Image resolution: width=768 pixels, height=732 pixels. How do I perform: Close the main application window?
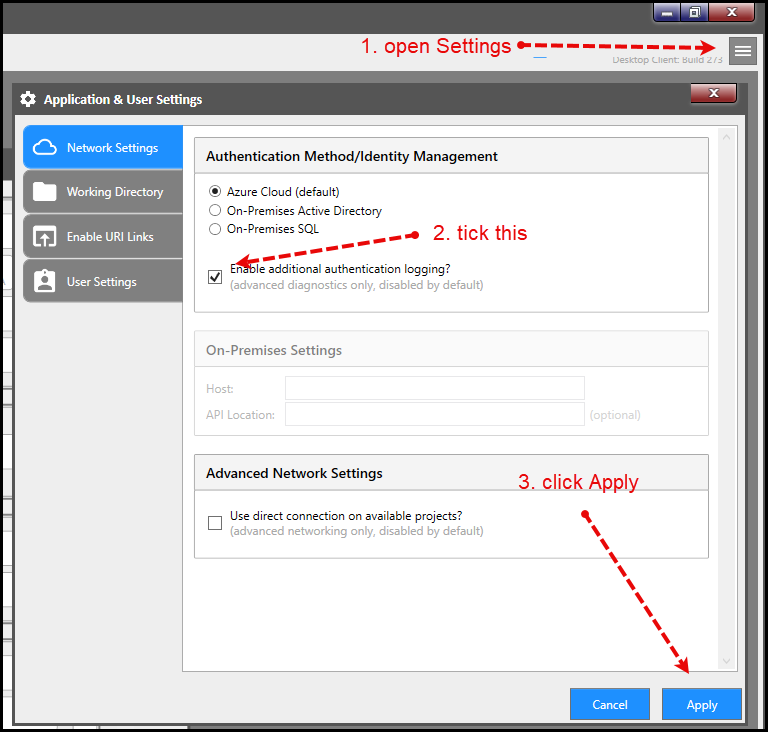point(731,13)
